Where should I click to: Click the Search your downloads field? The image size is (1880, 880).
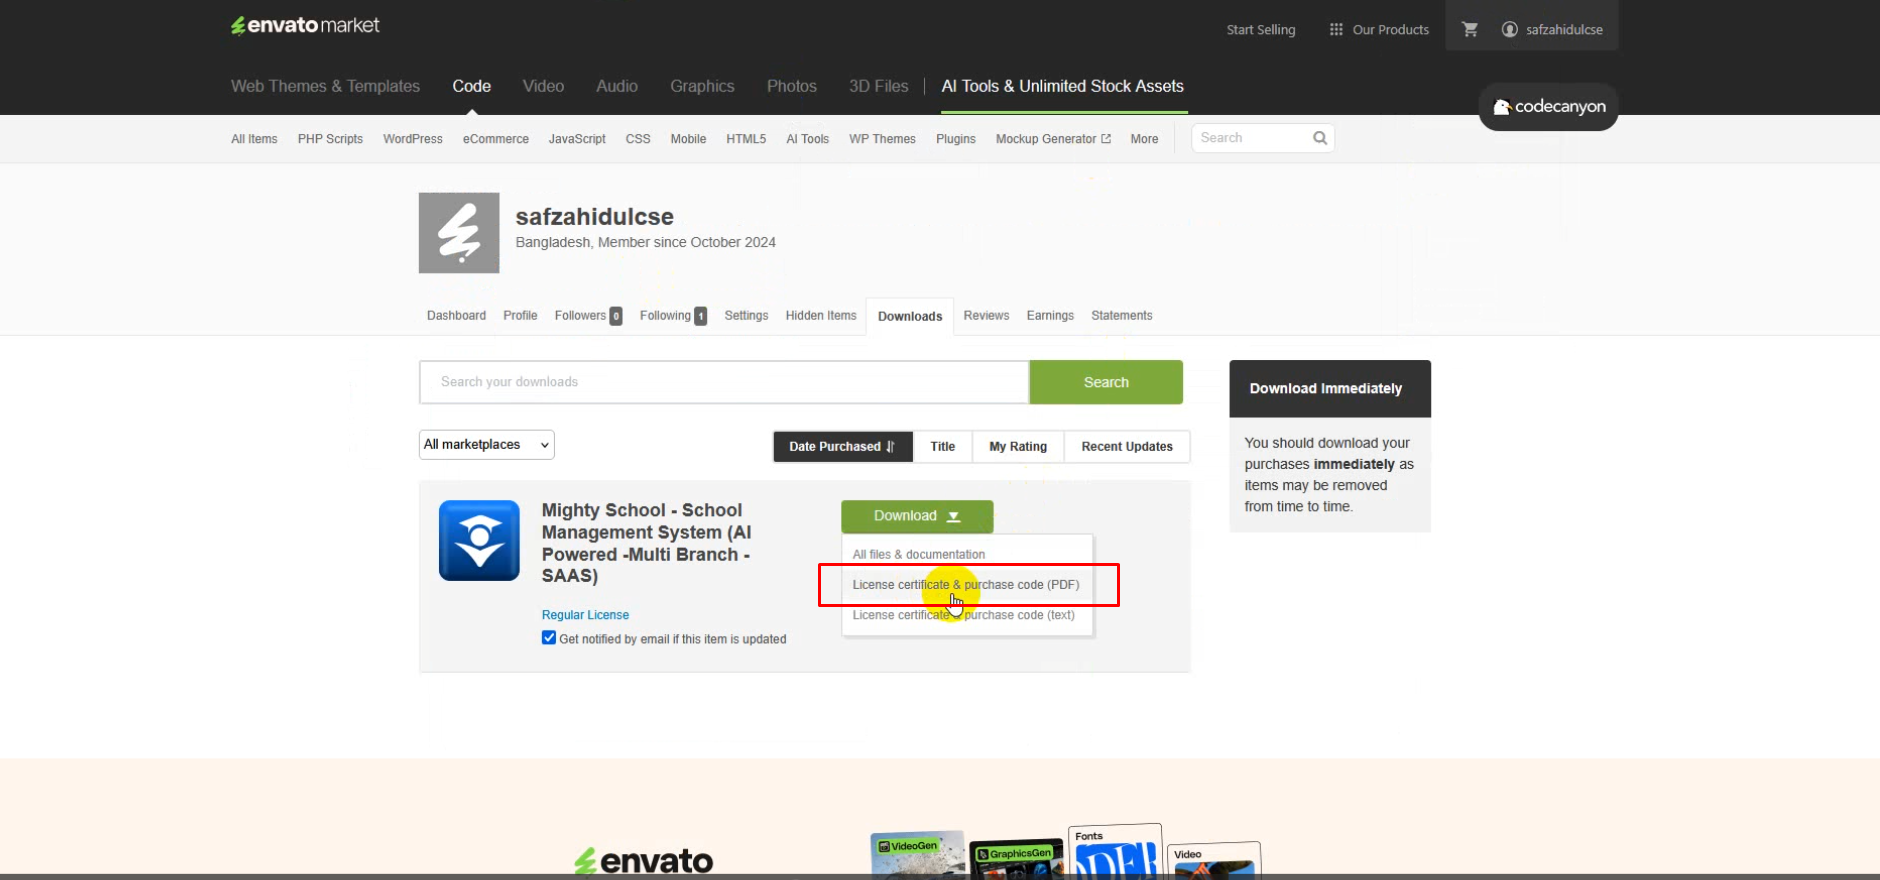tap(723, 382)
